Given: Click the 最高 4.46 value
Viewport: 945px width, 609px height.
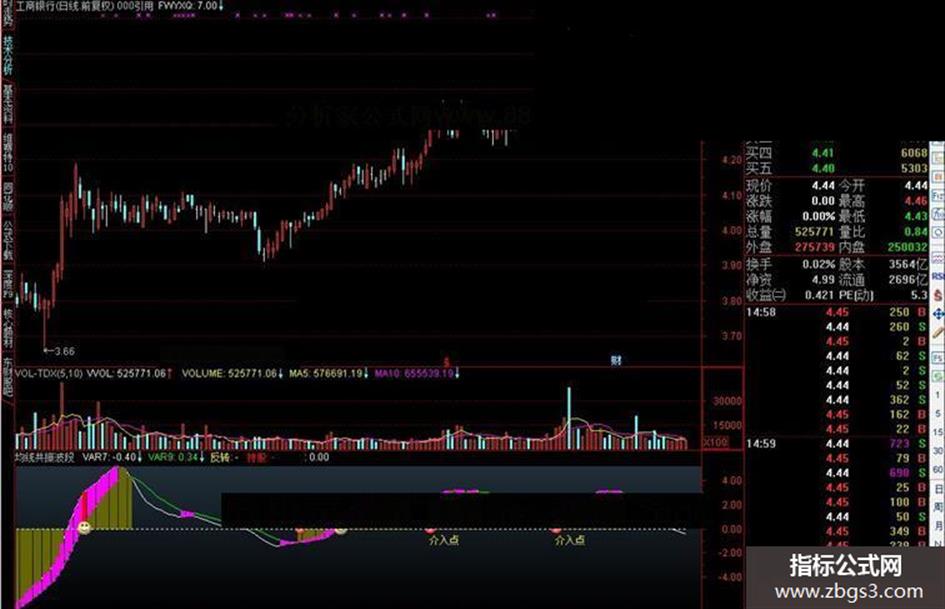Looking at the screenshot, I should click(915, 201).
